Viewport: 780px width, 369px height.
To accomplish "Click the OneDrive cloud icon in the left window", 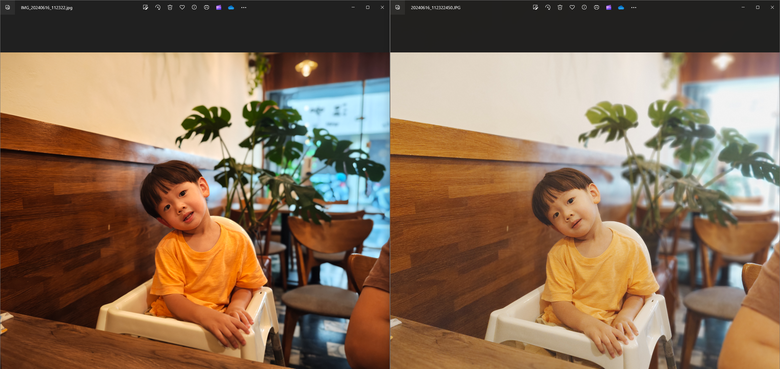I will (231, 7).
